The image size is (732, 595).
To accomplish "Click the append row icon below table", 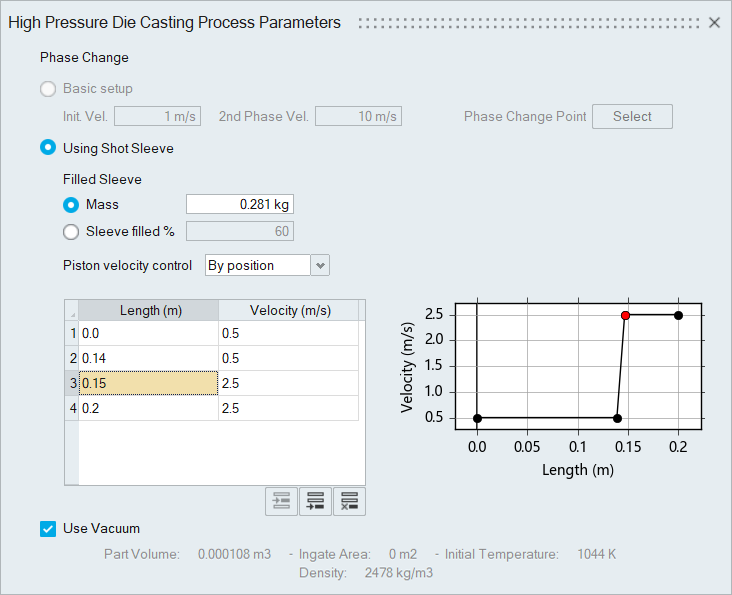I will 315,501.
